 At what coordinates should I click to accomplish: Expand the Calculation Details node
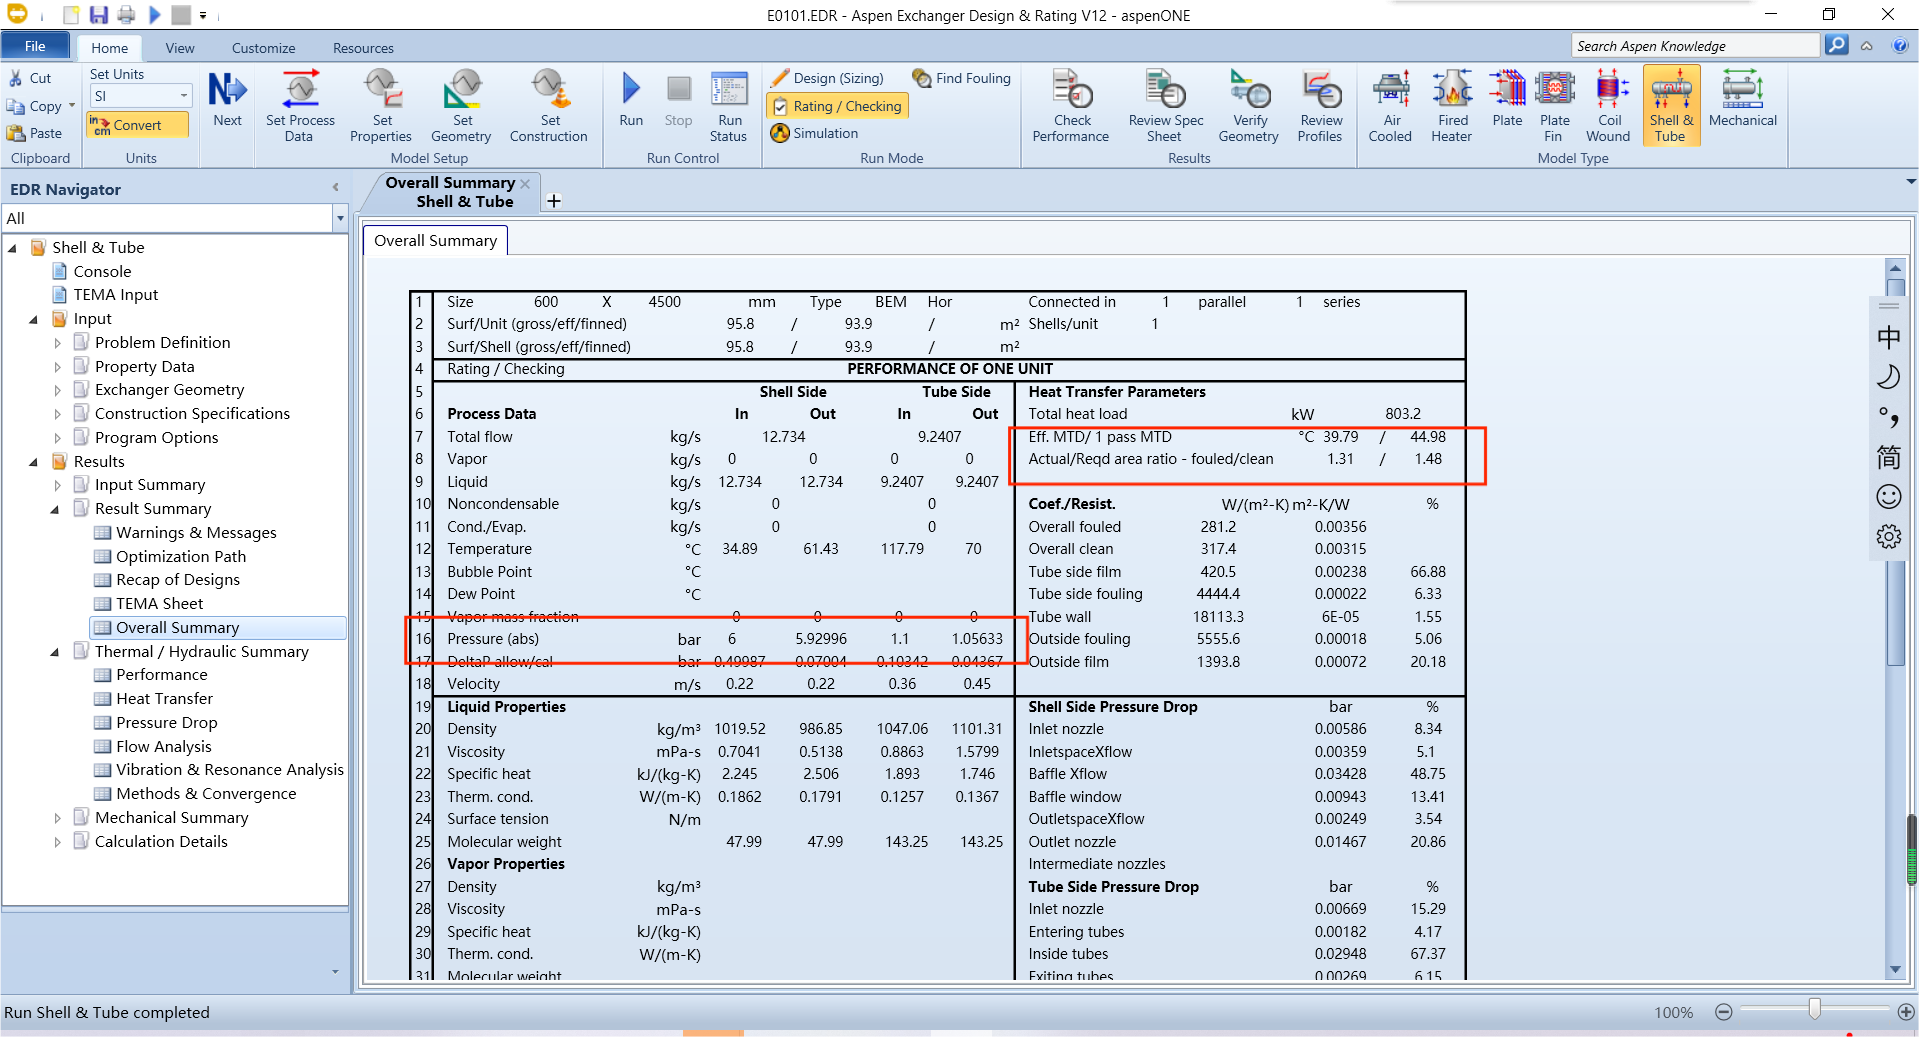(x=57, y=842)
